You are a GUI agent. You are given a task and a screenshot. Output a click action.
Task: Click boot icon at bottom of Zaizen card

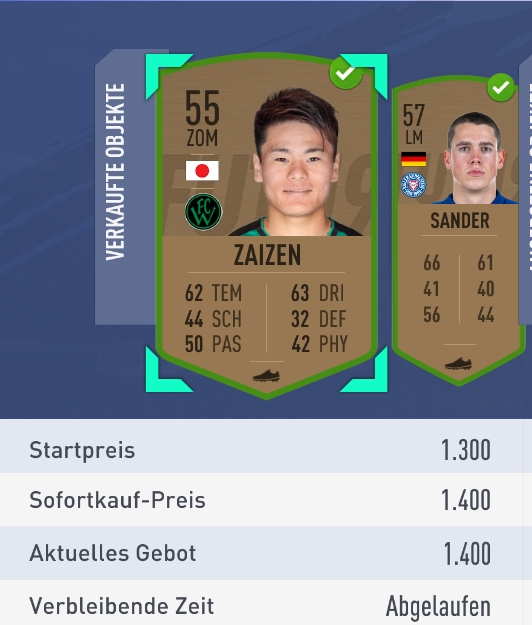[266, 376]
